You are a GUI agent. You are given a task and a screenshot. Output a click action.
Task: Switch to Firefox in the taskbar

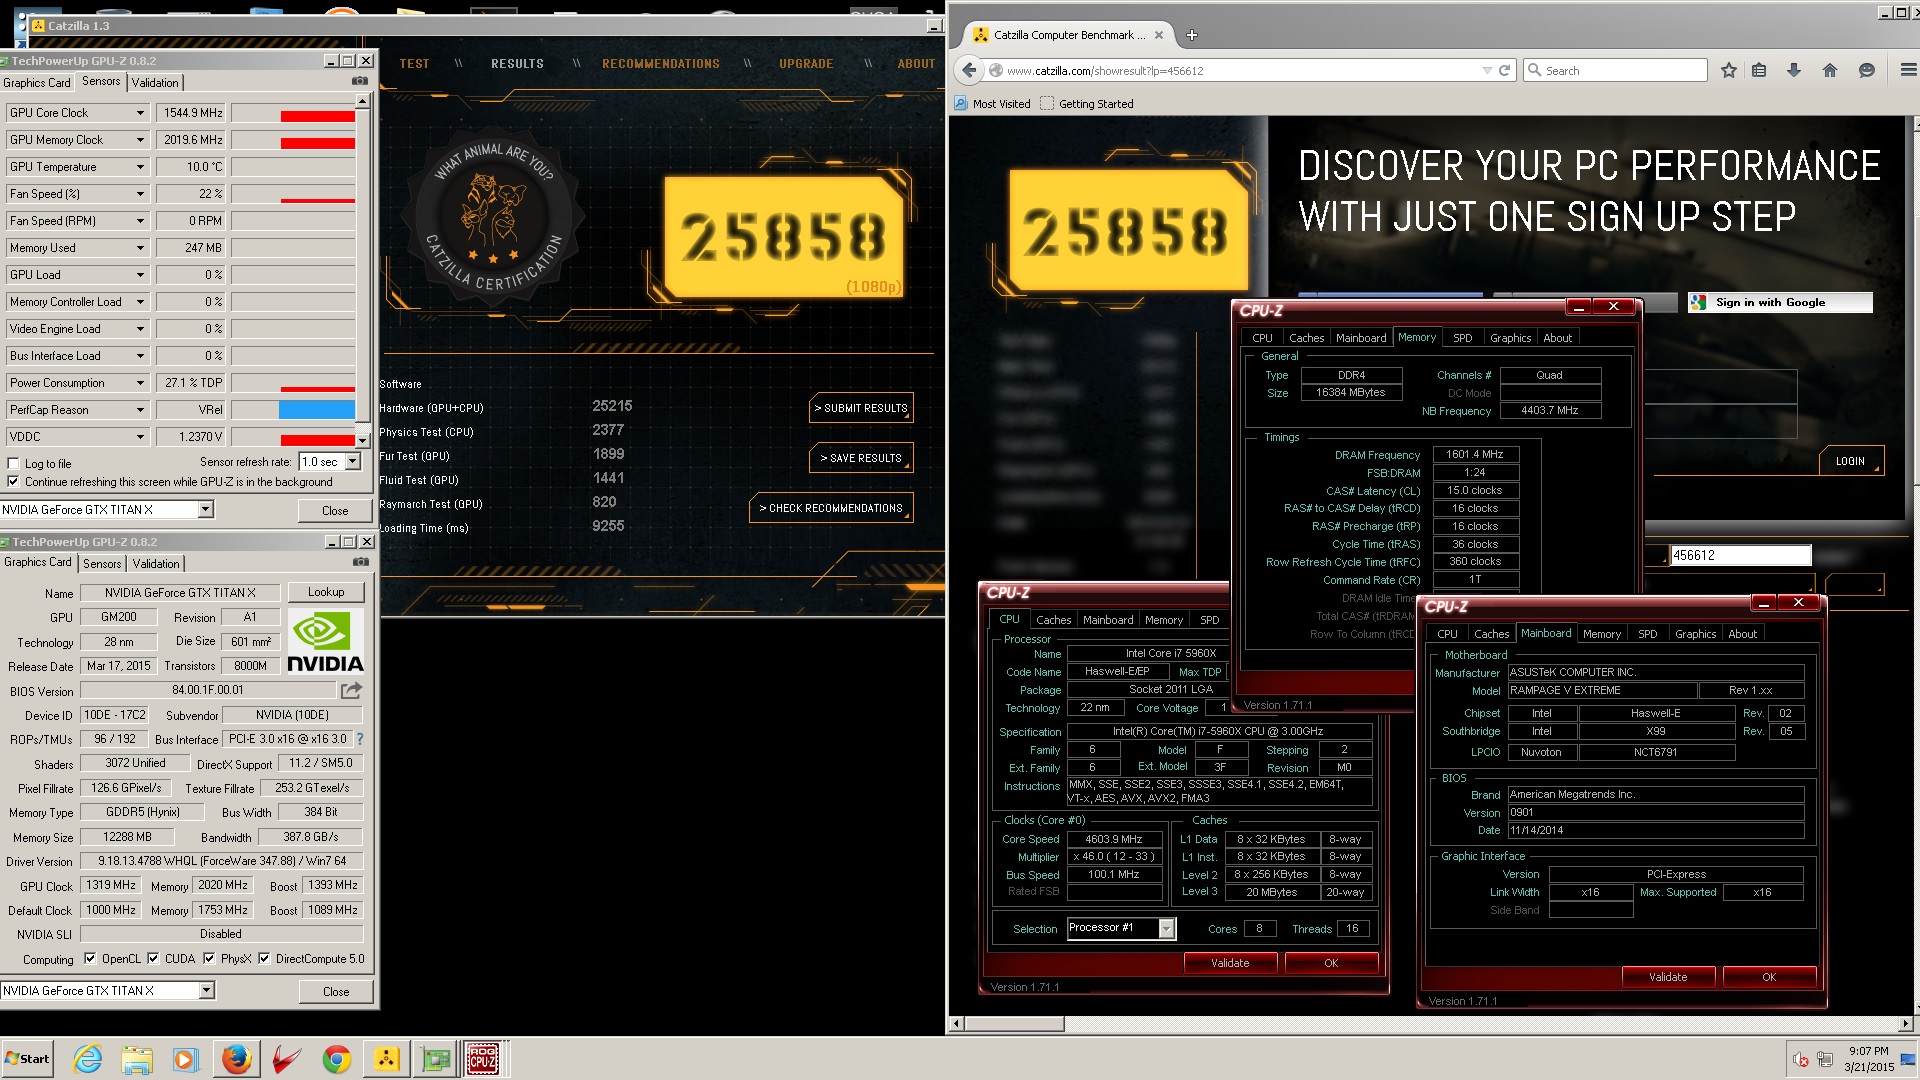coord(236,1059)
